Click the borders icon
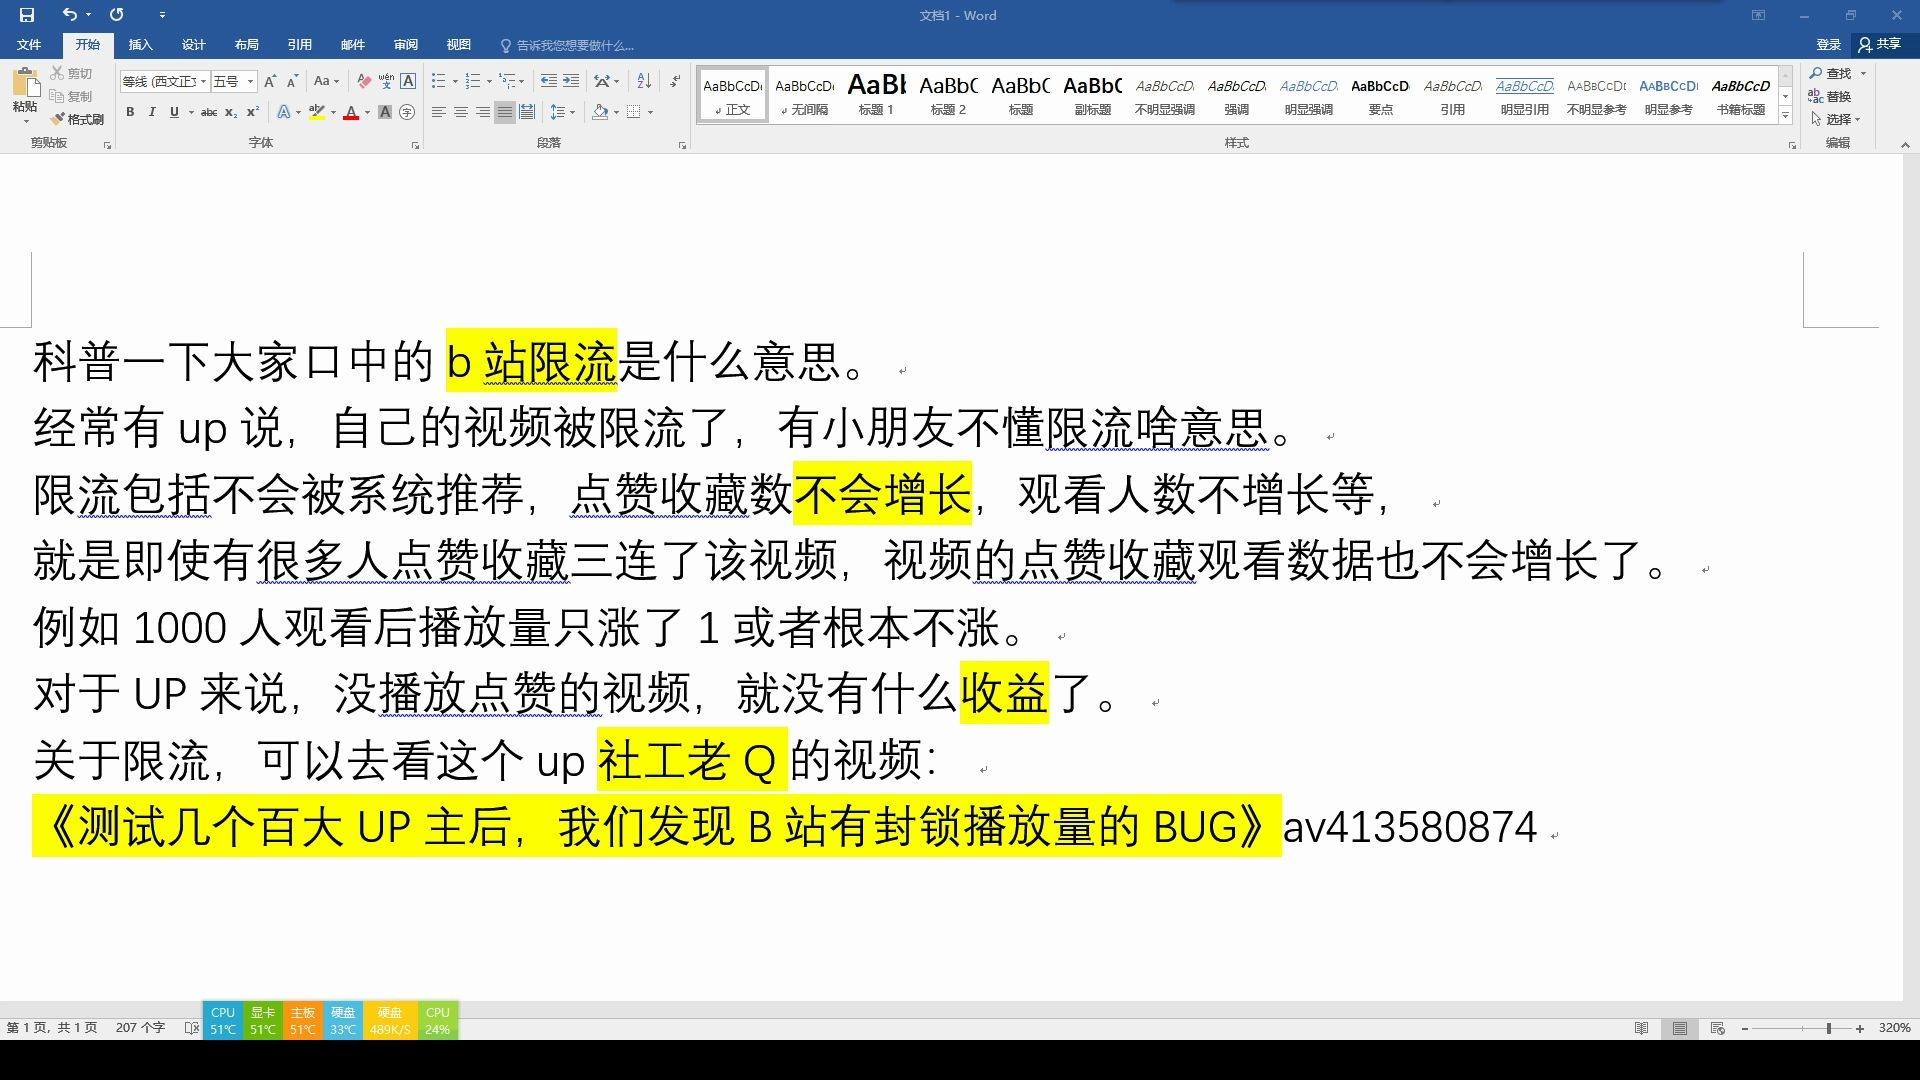The image size is (1920, 1080). 633,112
